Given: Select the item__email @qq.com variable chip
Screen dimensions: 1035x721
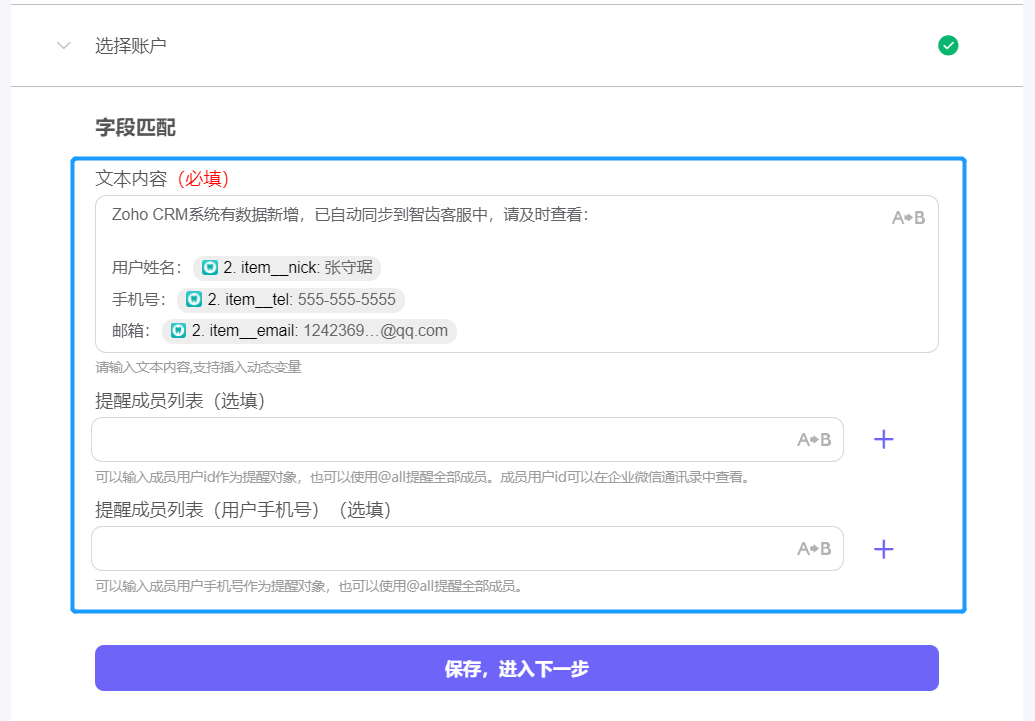Looking at the screenshot, I should click(x=309, y=331).
